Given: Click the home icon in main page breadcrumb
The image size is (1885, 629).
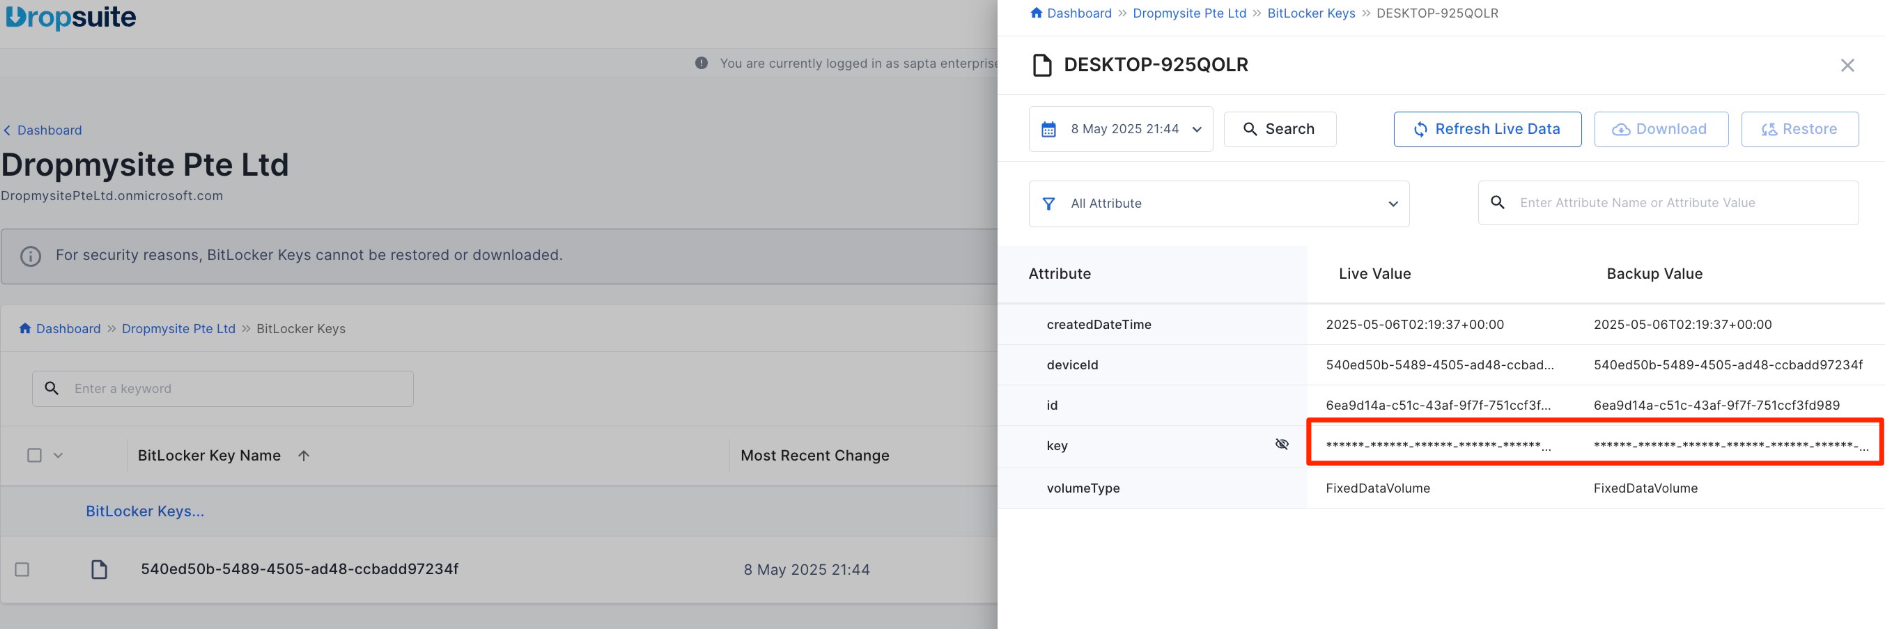Looking at the screenshot, I should click(25, 328).
